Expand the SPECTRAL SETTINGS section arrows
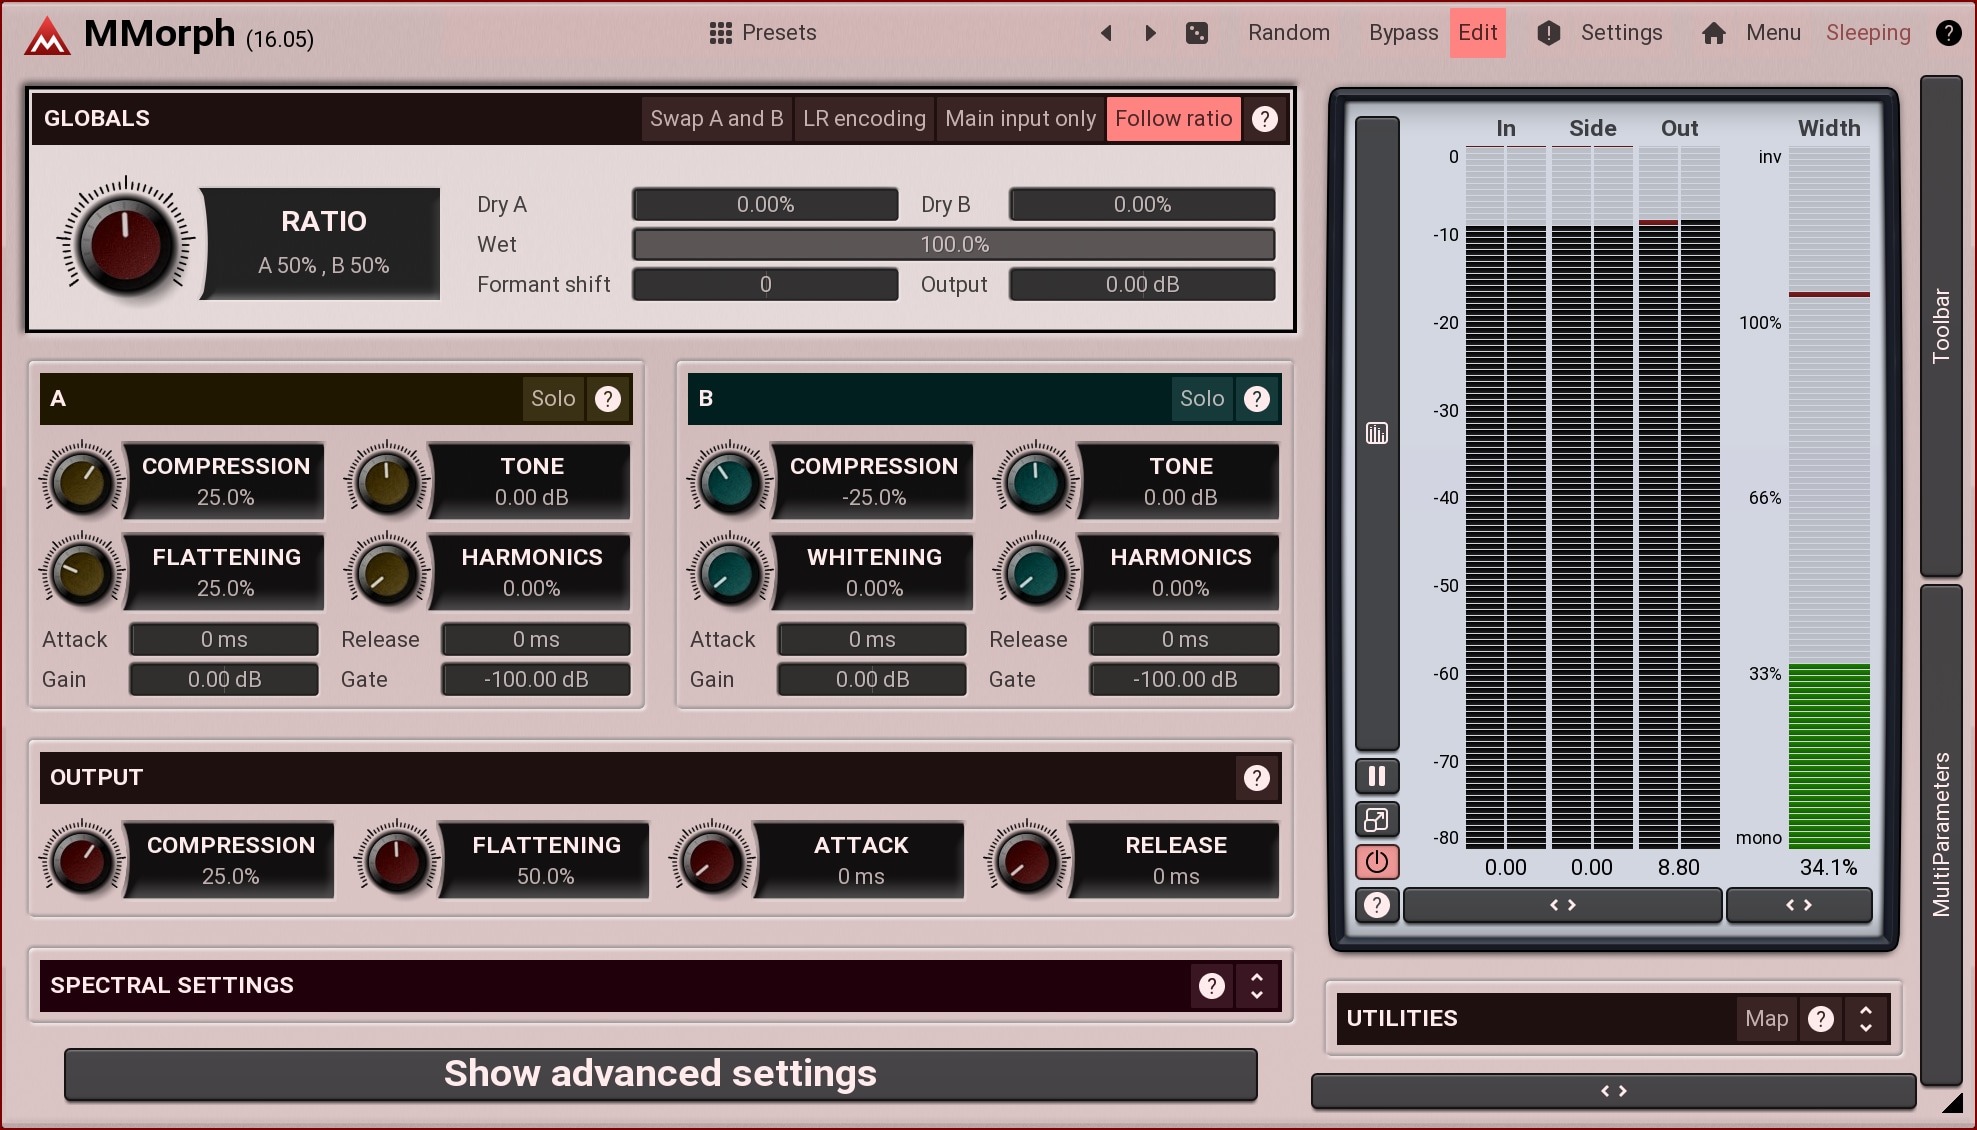 tap(1257, 986)
